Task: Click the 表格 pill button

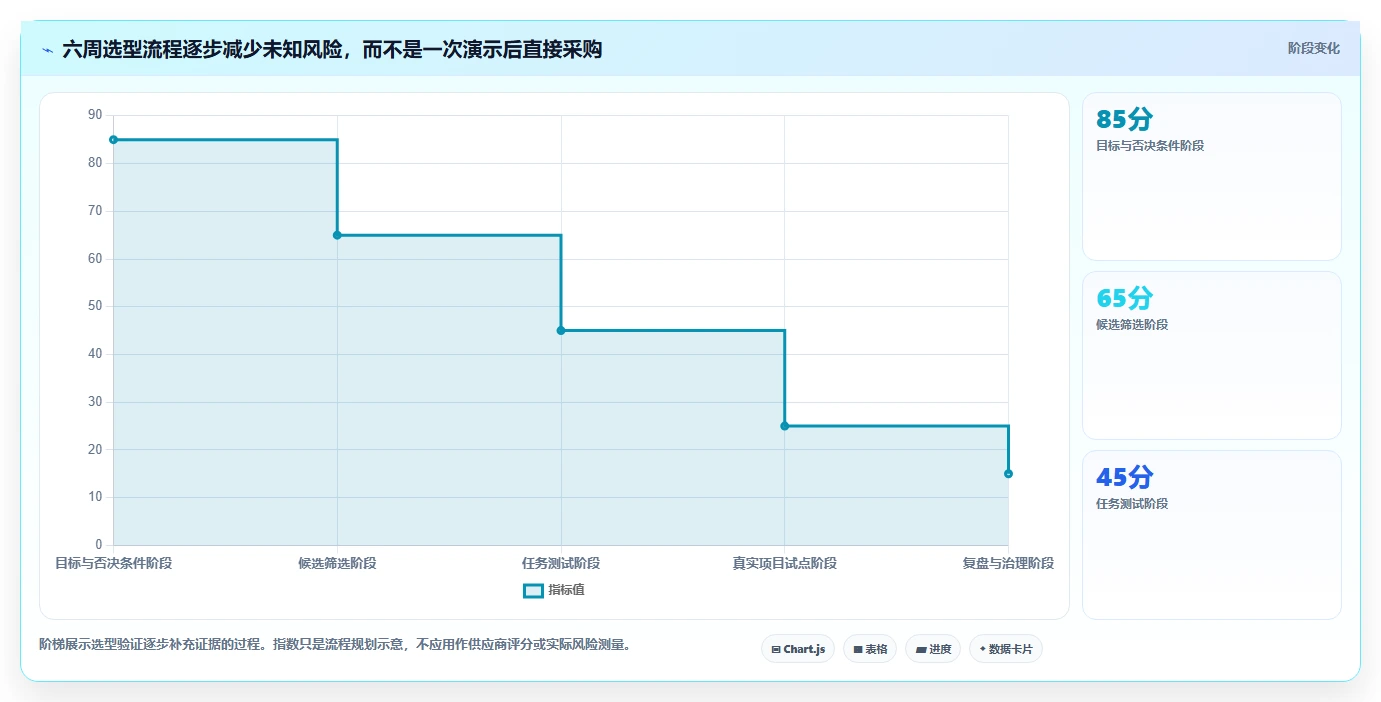Action: 870,649
